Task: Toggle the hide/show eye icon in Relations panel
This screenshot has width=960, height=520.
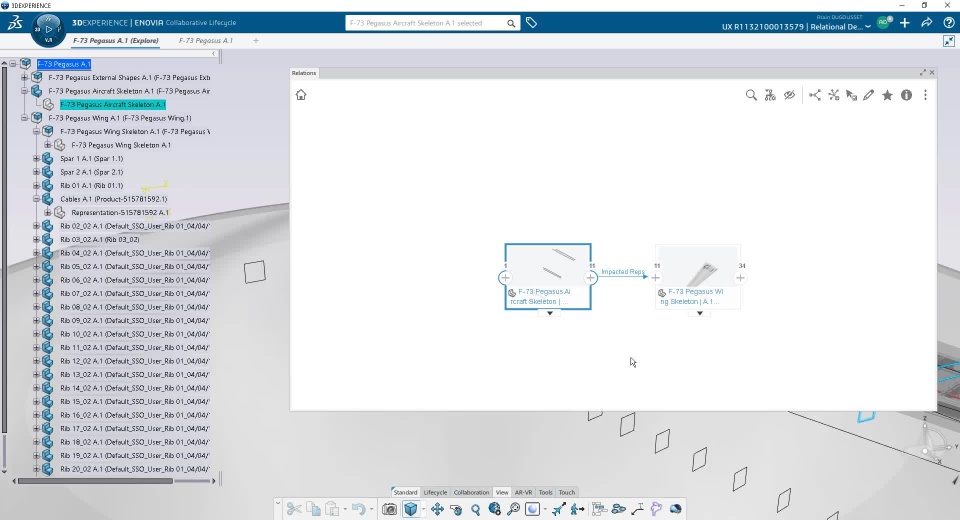Action: [x=789, y=95]
